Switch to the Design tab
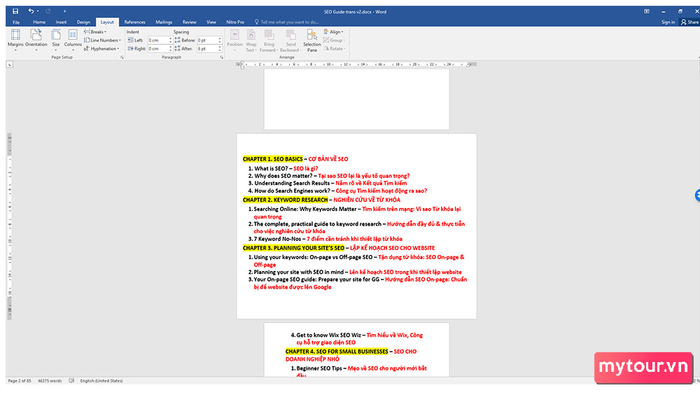Viewport: 700px width, 393px height. point(83,22)
